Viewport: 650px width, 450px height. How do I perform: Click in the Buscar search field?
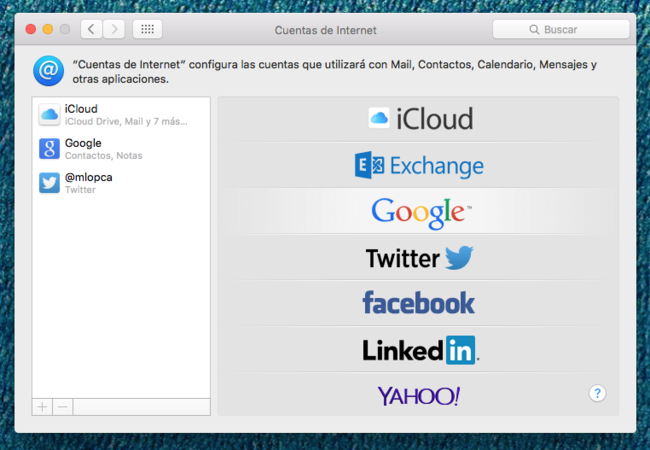coord(561,29)
